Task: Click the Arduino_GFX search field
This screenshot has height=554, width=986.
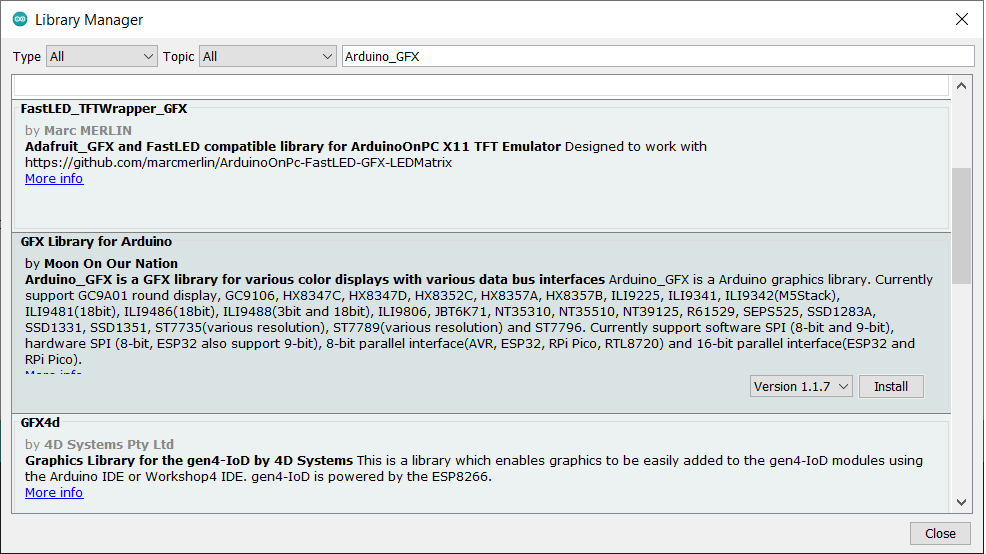Action: pos(658,57)
